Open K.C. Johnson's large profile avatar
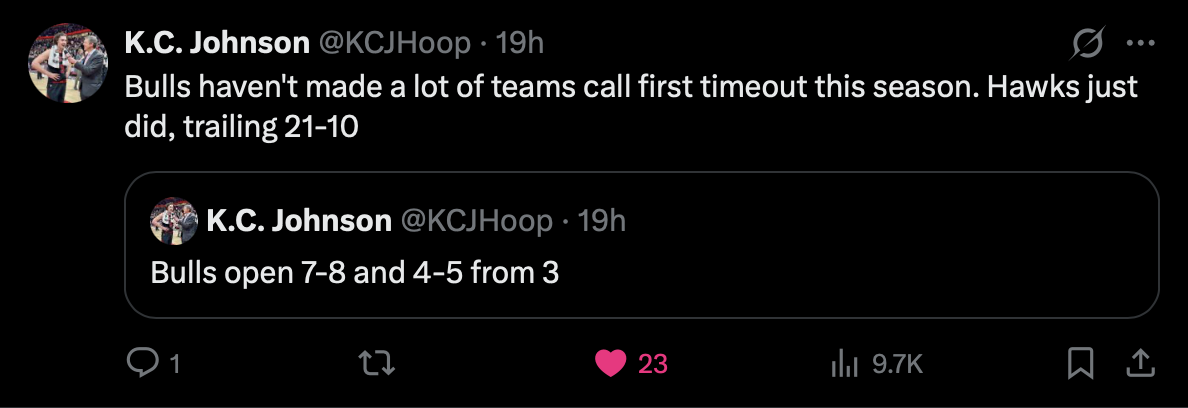This screenshot has width=1188, height=408. tap(68, 62)
